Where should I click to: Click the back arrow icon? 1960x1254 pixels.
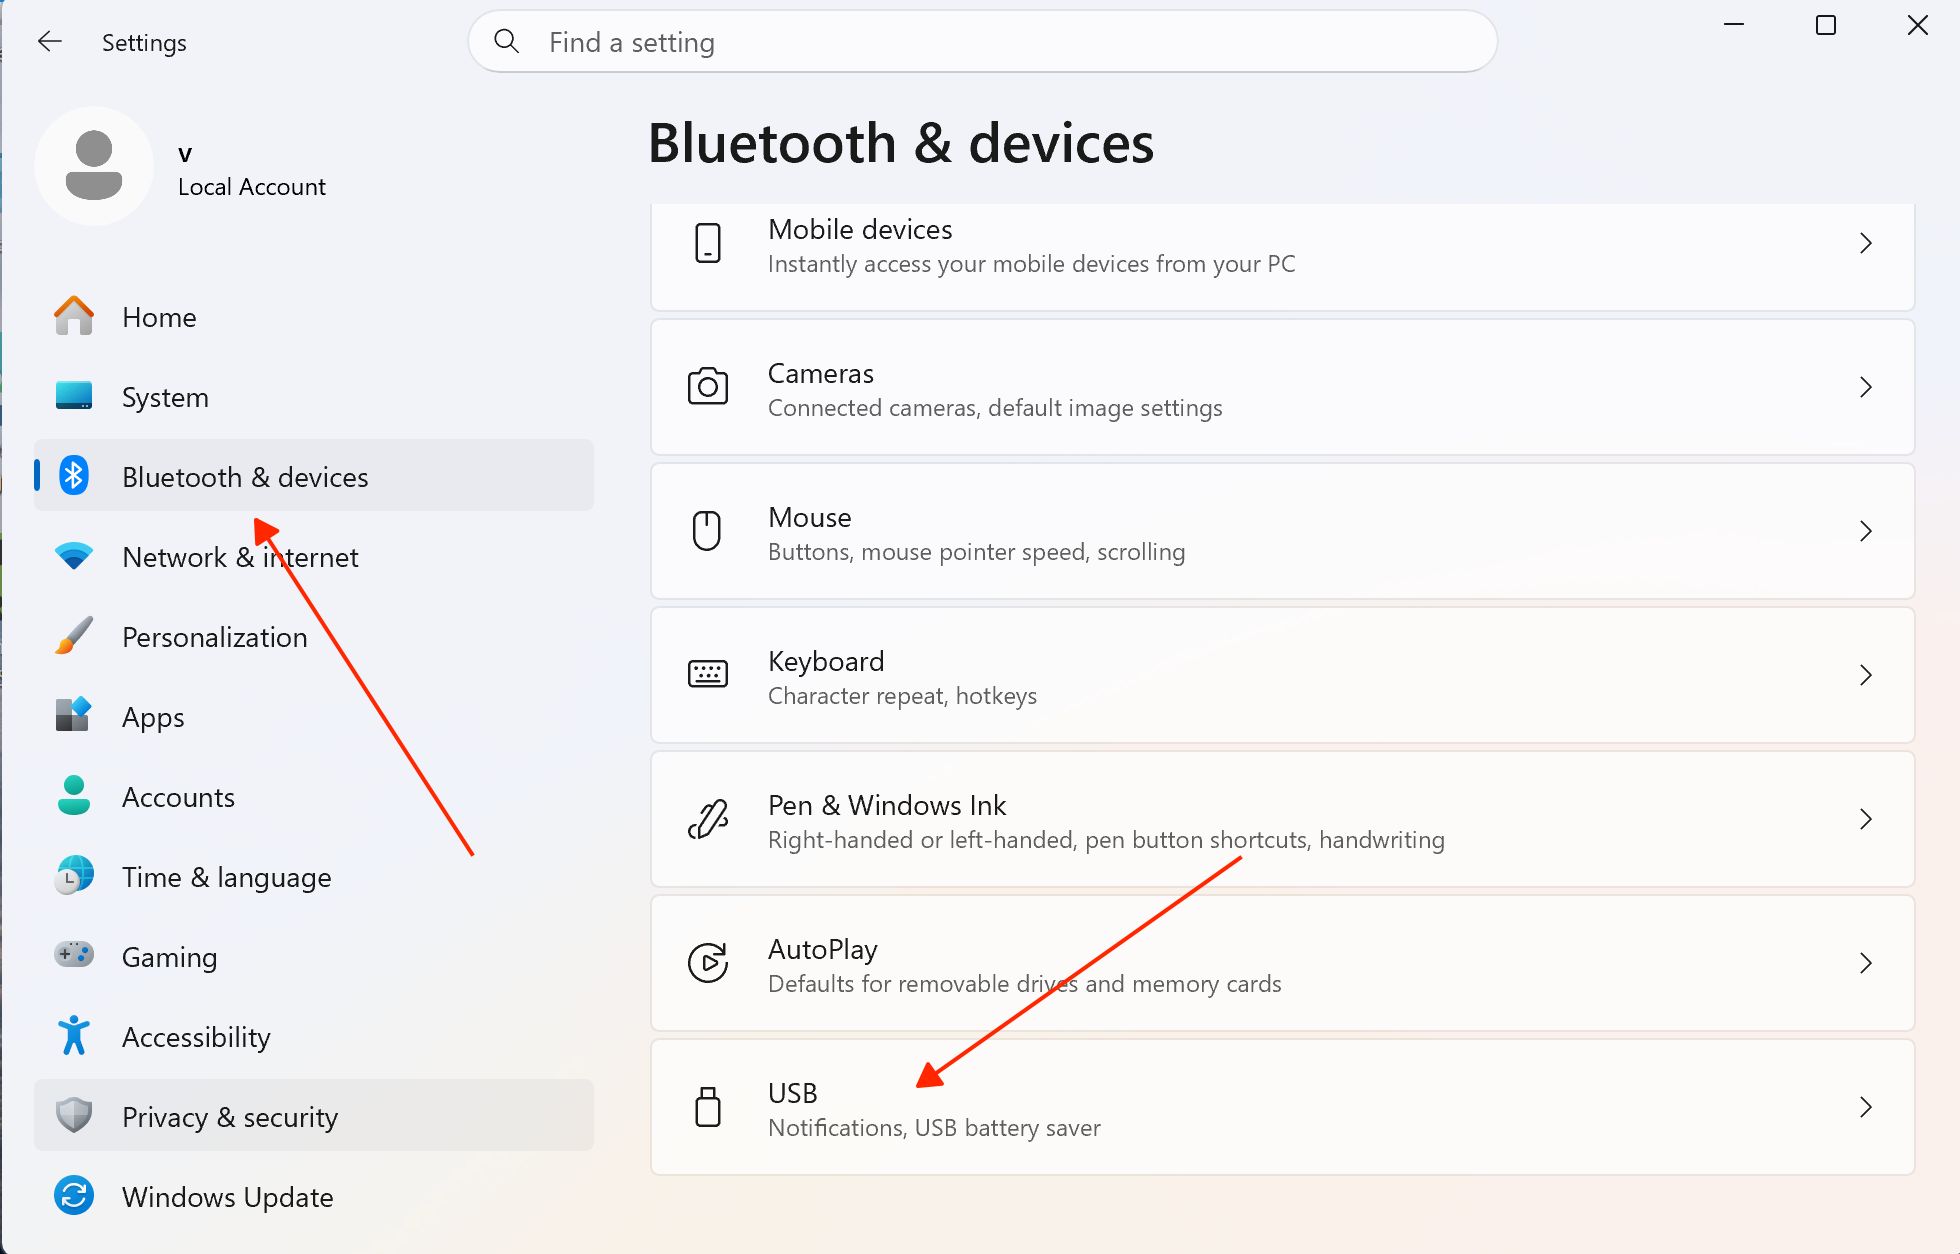pyautogui.click(x=50, y=41)
